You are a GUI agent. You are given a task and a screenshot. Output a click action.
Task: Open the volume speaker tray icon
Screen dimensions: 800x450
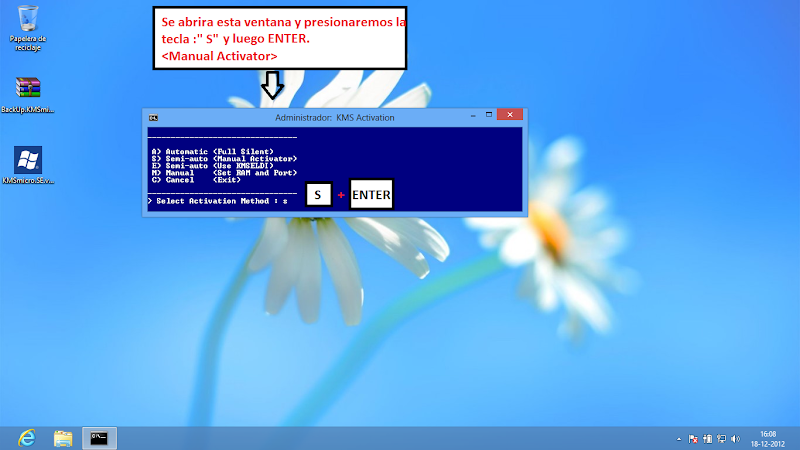[735, 439]
